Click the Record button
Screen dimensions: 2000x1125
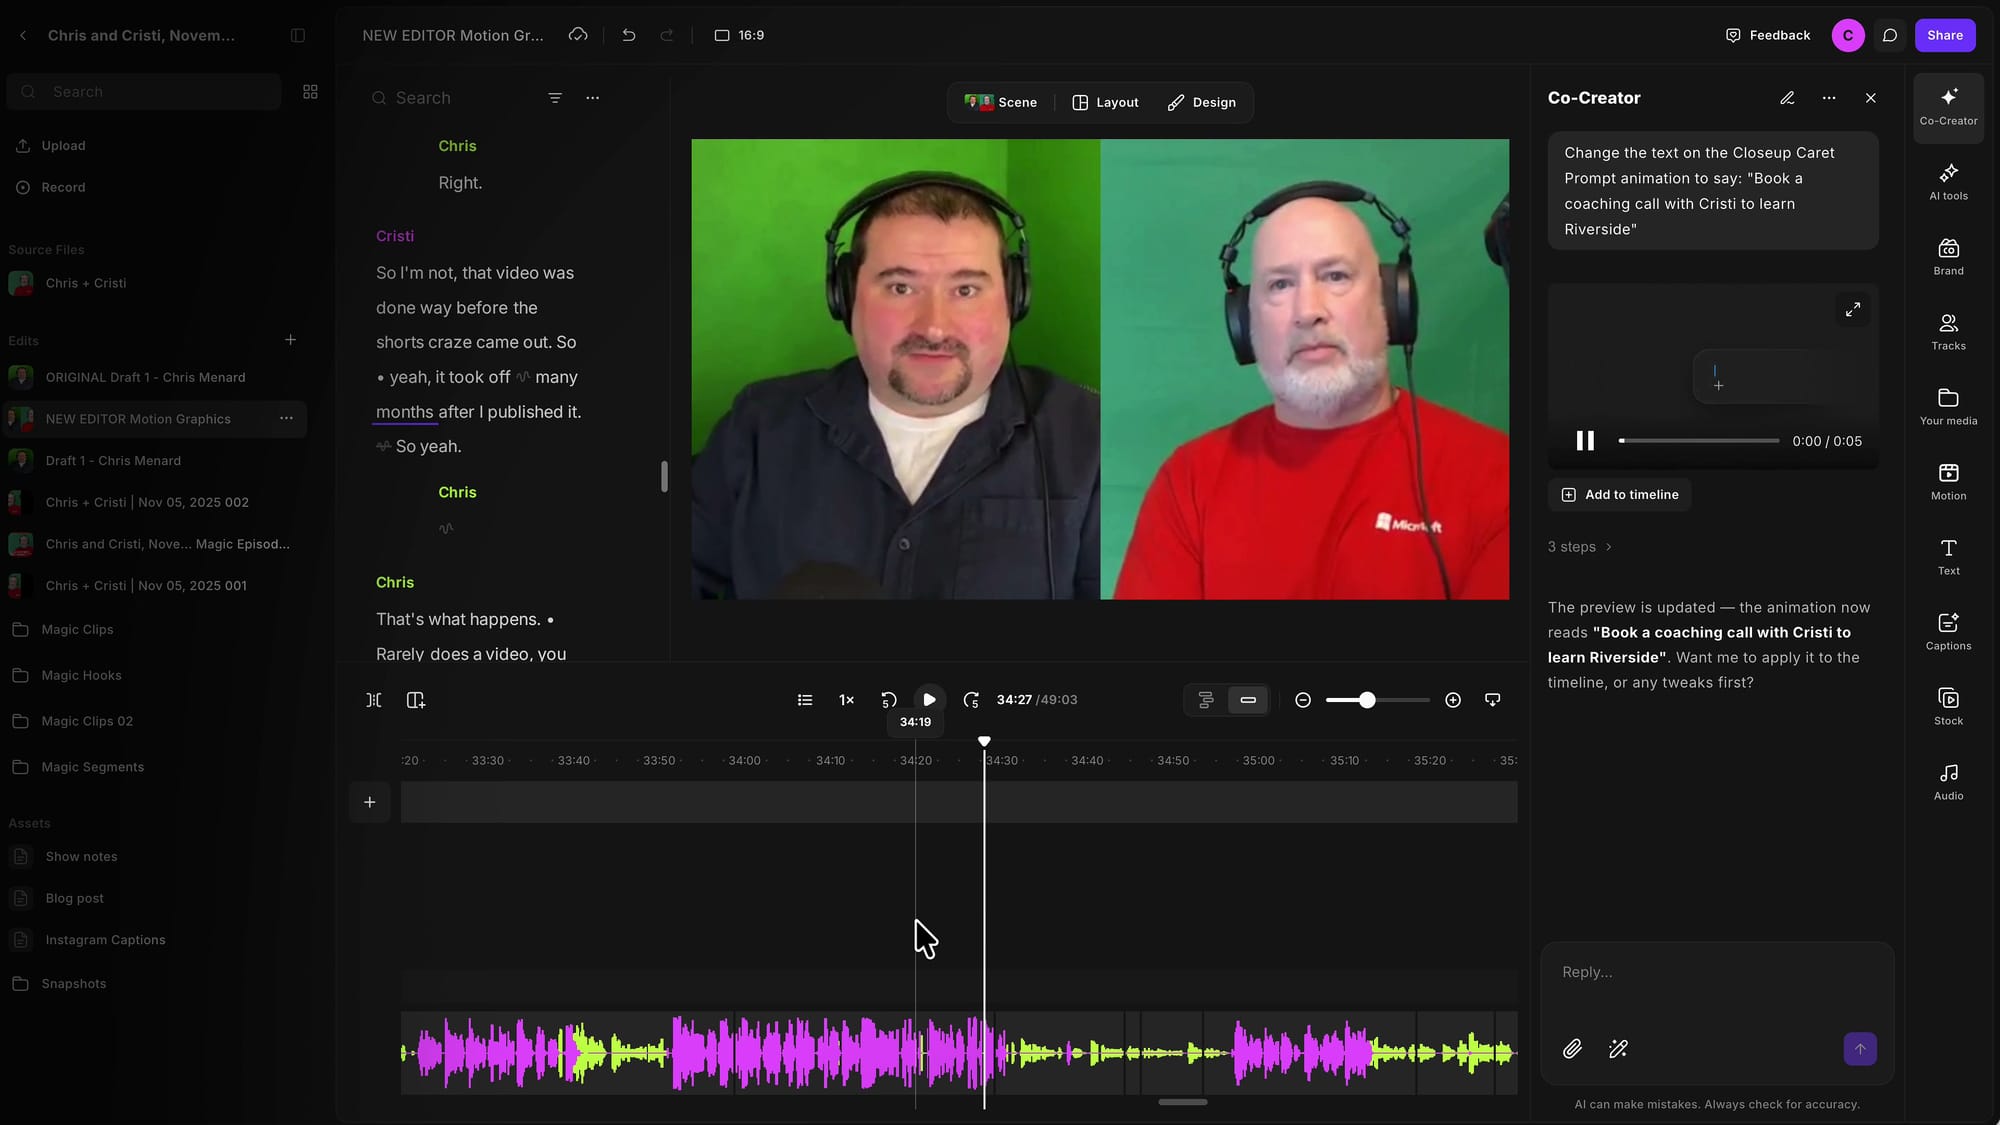pos(51,187)
